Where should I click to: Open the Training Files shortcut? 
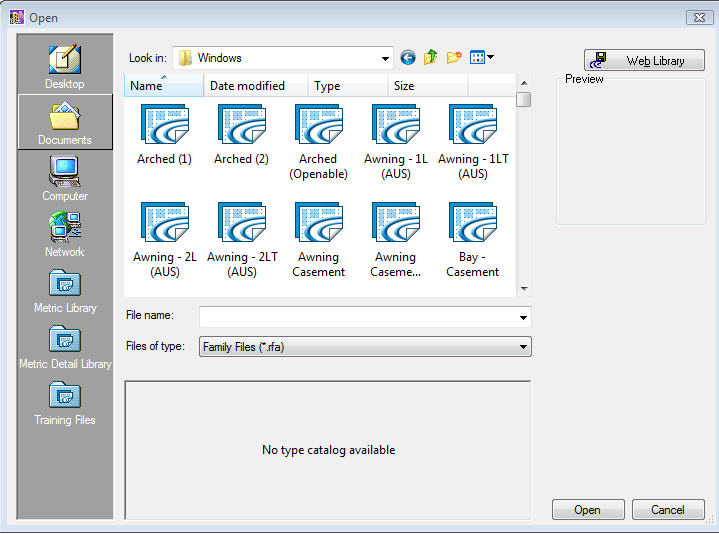pyautogui.click(x=65, y=402)
